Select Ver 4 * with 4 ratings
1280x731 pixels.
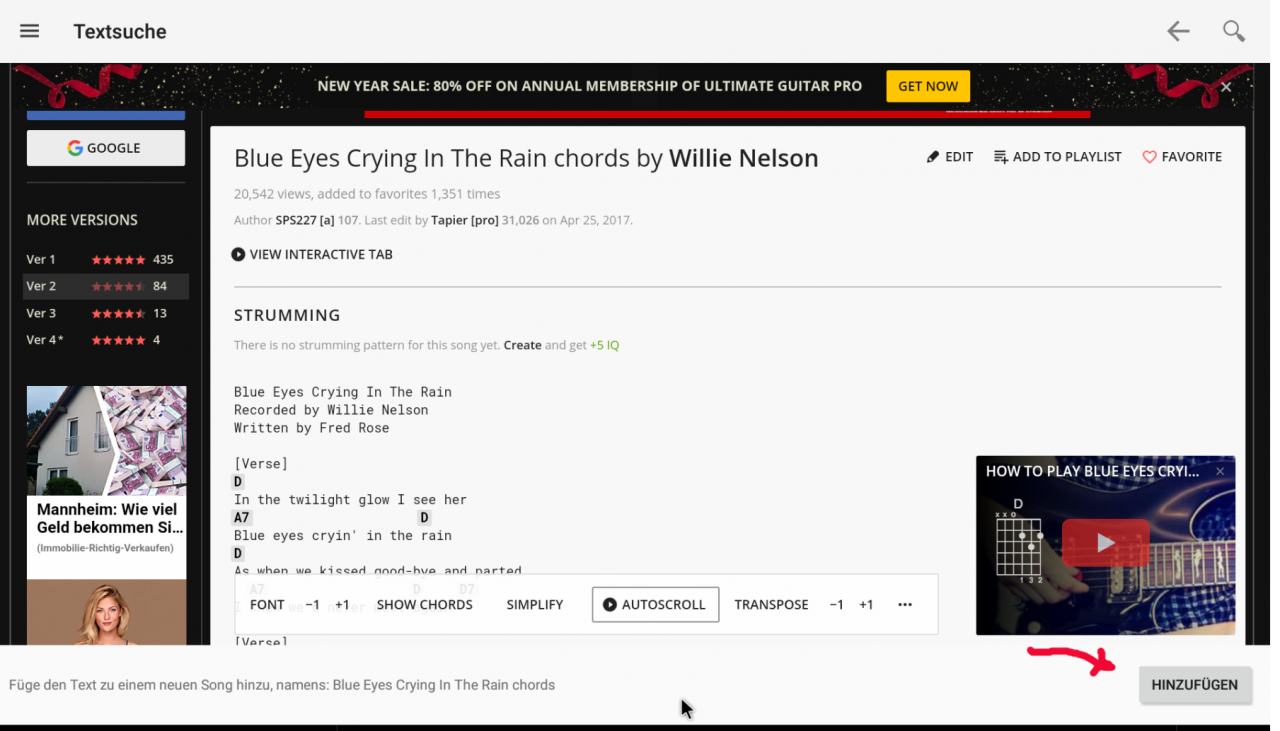click(x=106, y=340)
